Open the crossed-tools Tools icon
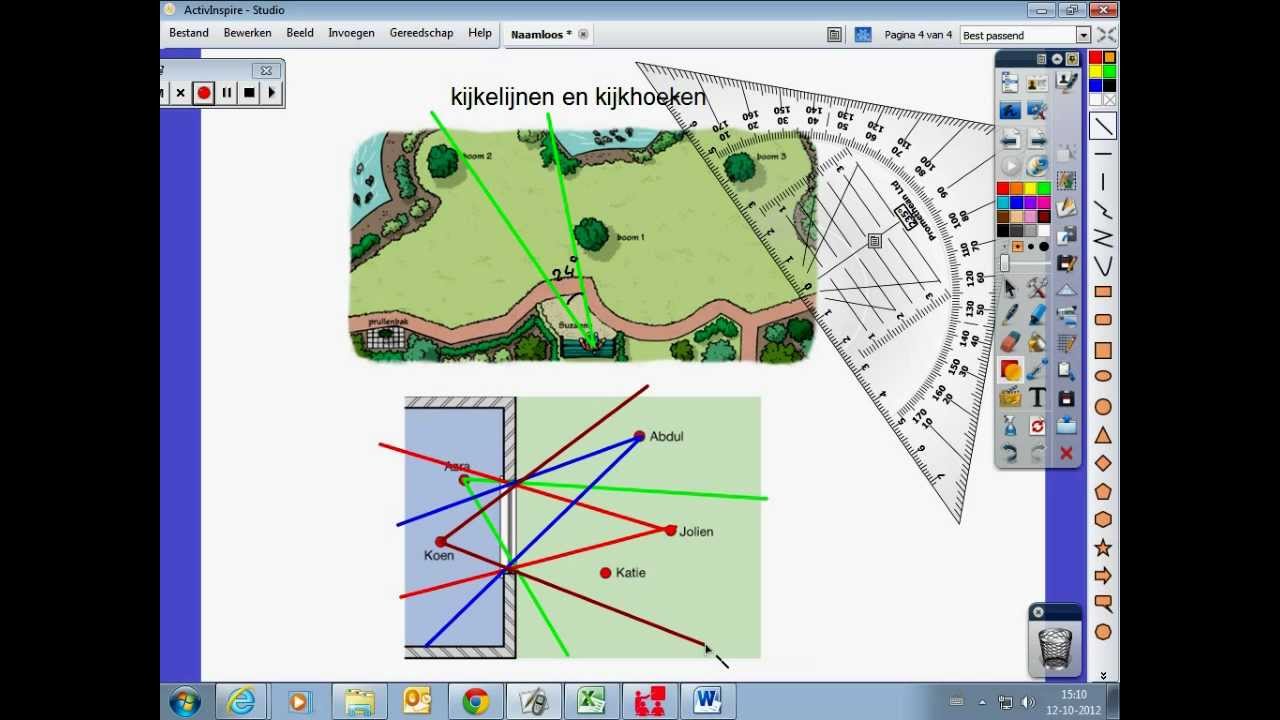1280x720 pixels. 1037,289
